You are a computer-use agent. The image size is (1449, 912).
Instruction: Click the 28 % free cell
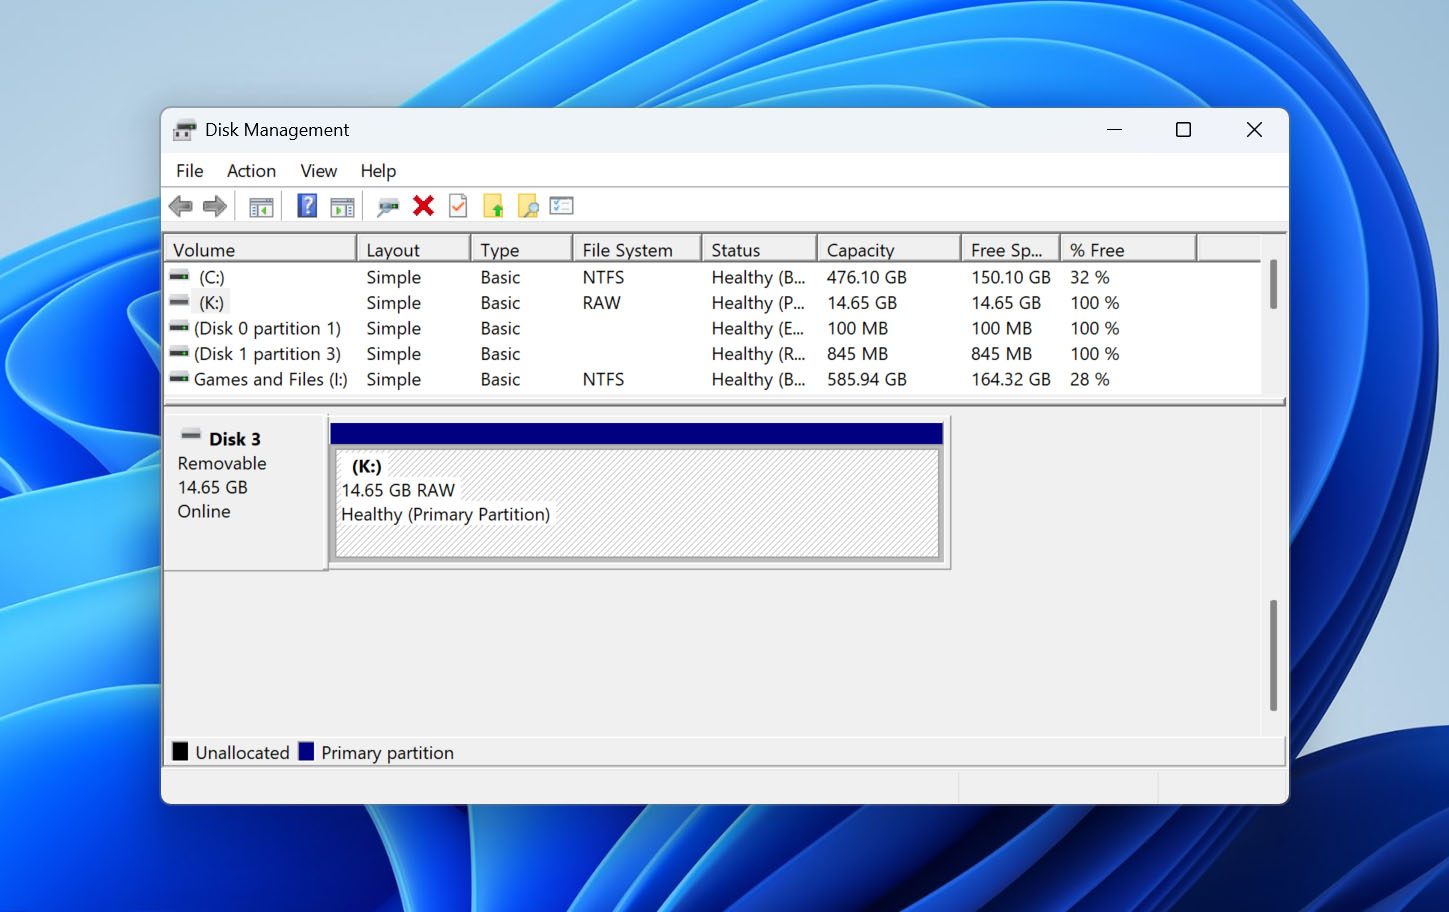[x=1089, y=379]
